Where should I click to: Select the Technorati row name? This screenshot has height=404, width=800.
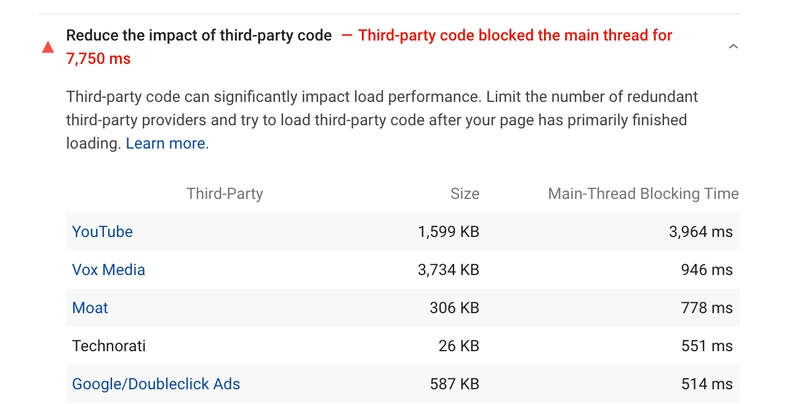click(109, 346)
